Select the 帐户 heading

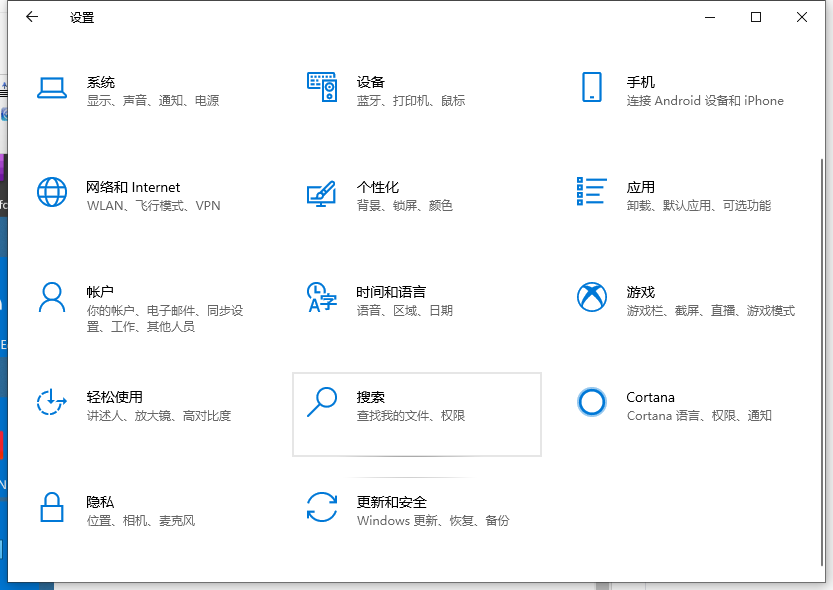(100, 292)
